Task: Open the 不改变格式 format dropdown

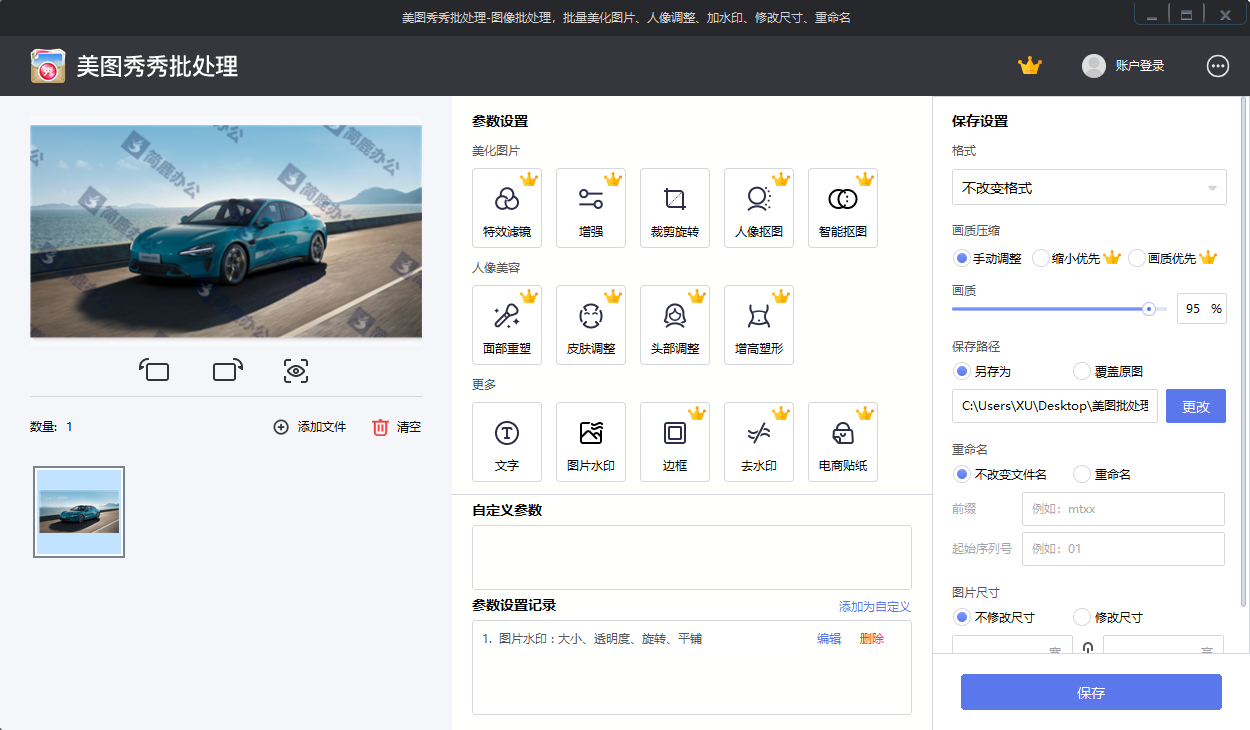Action: (1089, 187)
